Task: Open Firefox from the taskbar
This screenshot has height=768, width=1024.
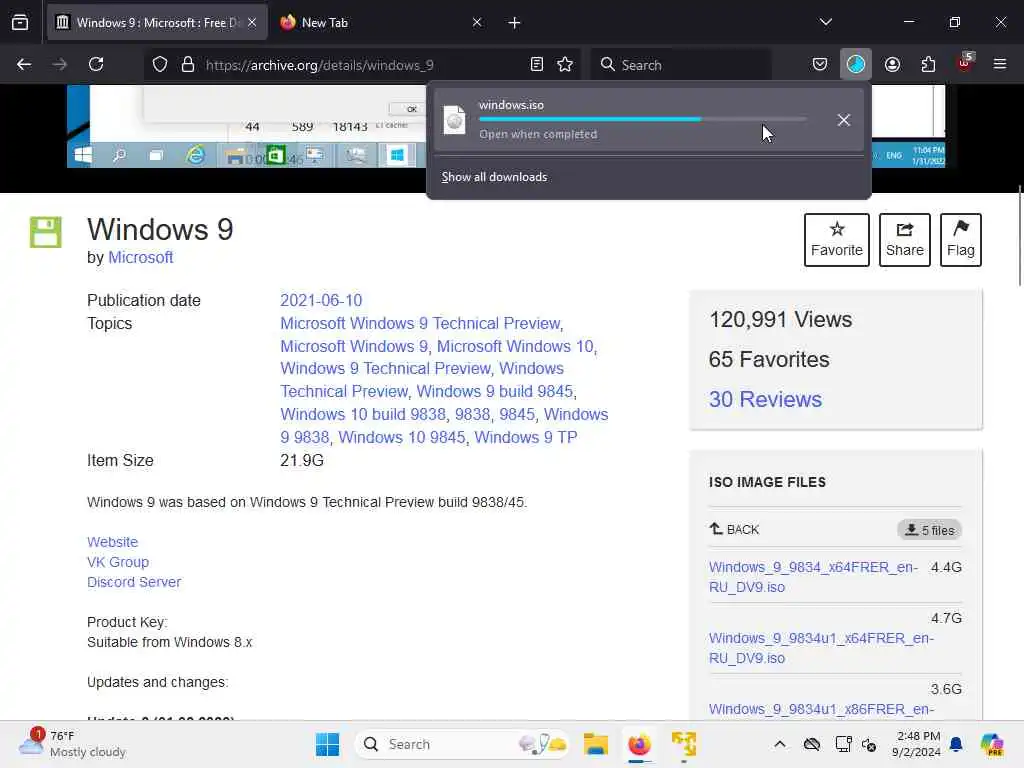Action: point(639,744)
